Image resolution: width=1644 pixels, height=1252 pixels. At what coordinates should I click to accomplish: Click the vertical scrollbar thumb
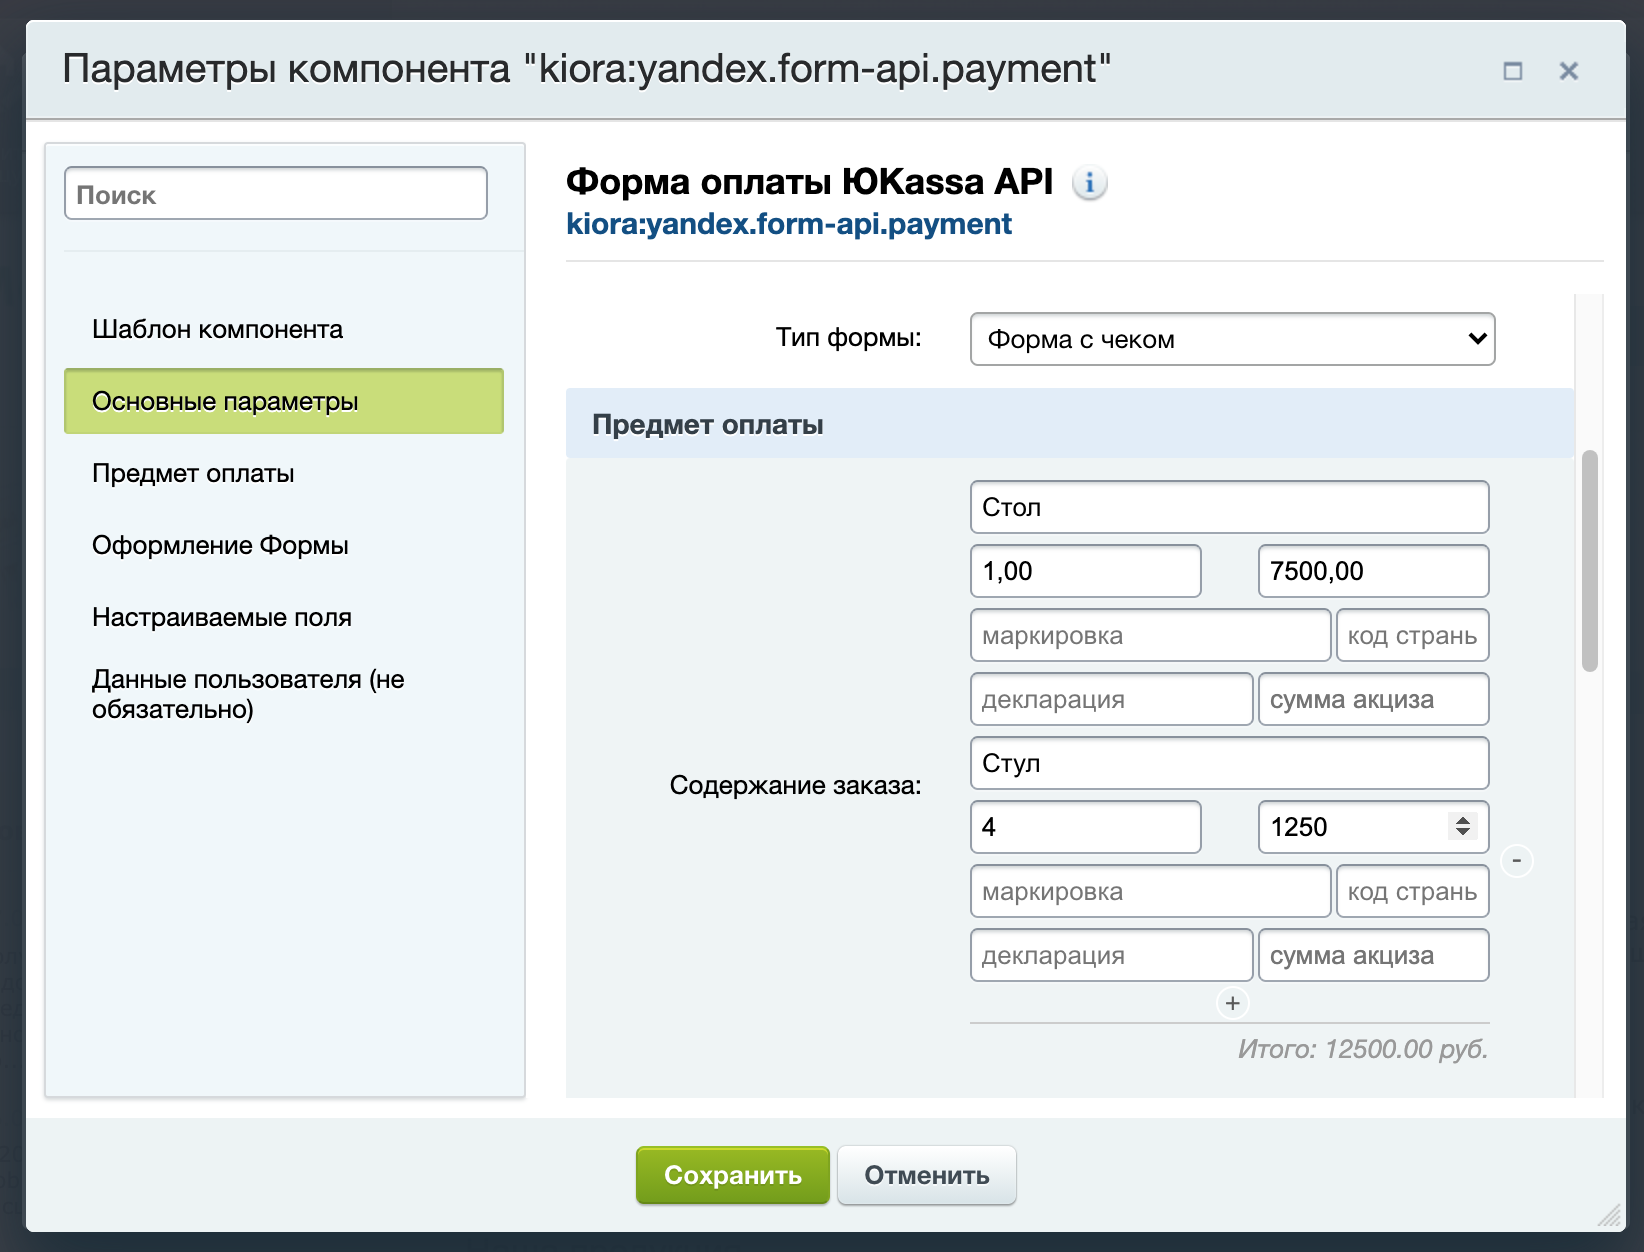1589,560
